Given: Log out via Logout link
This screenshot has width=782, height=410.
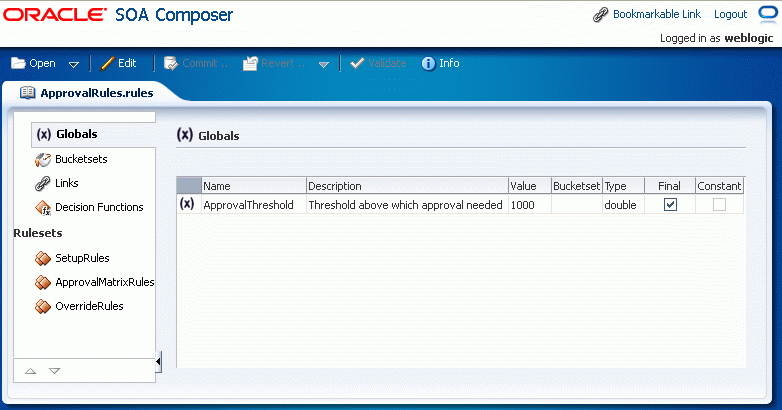Looking at the screenshot, I should [x=730, y=14].
